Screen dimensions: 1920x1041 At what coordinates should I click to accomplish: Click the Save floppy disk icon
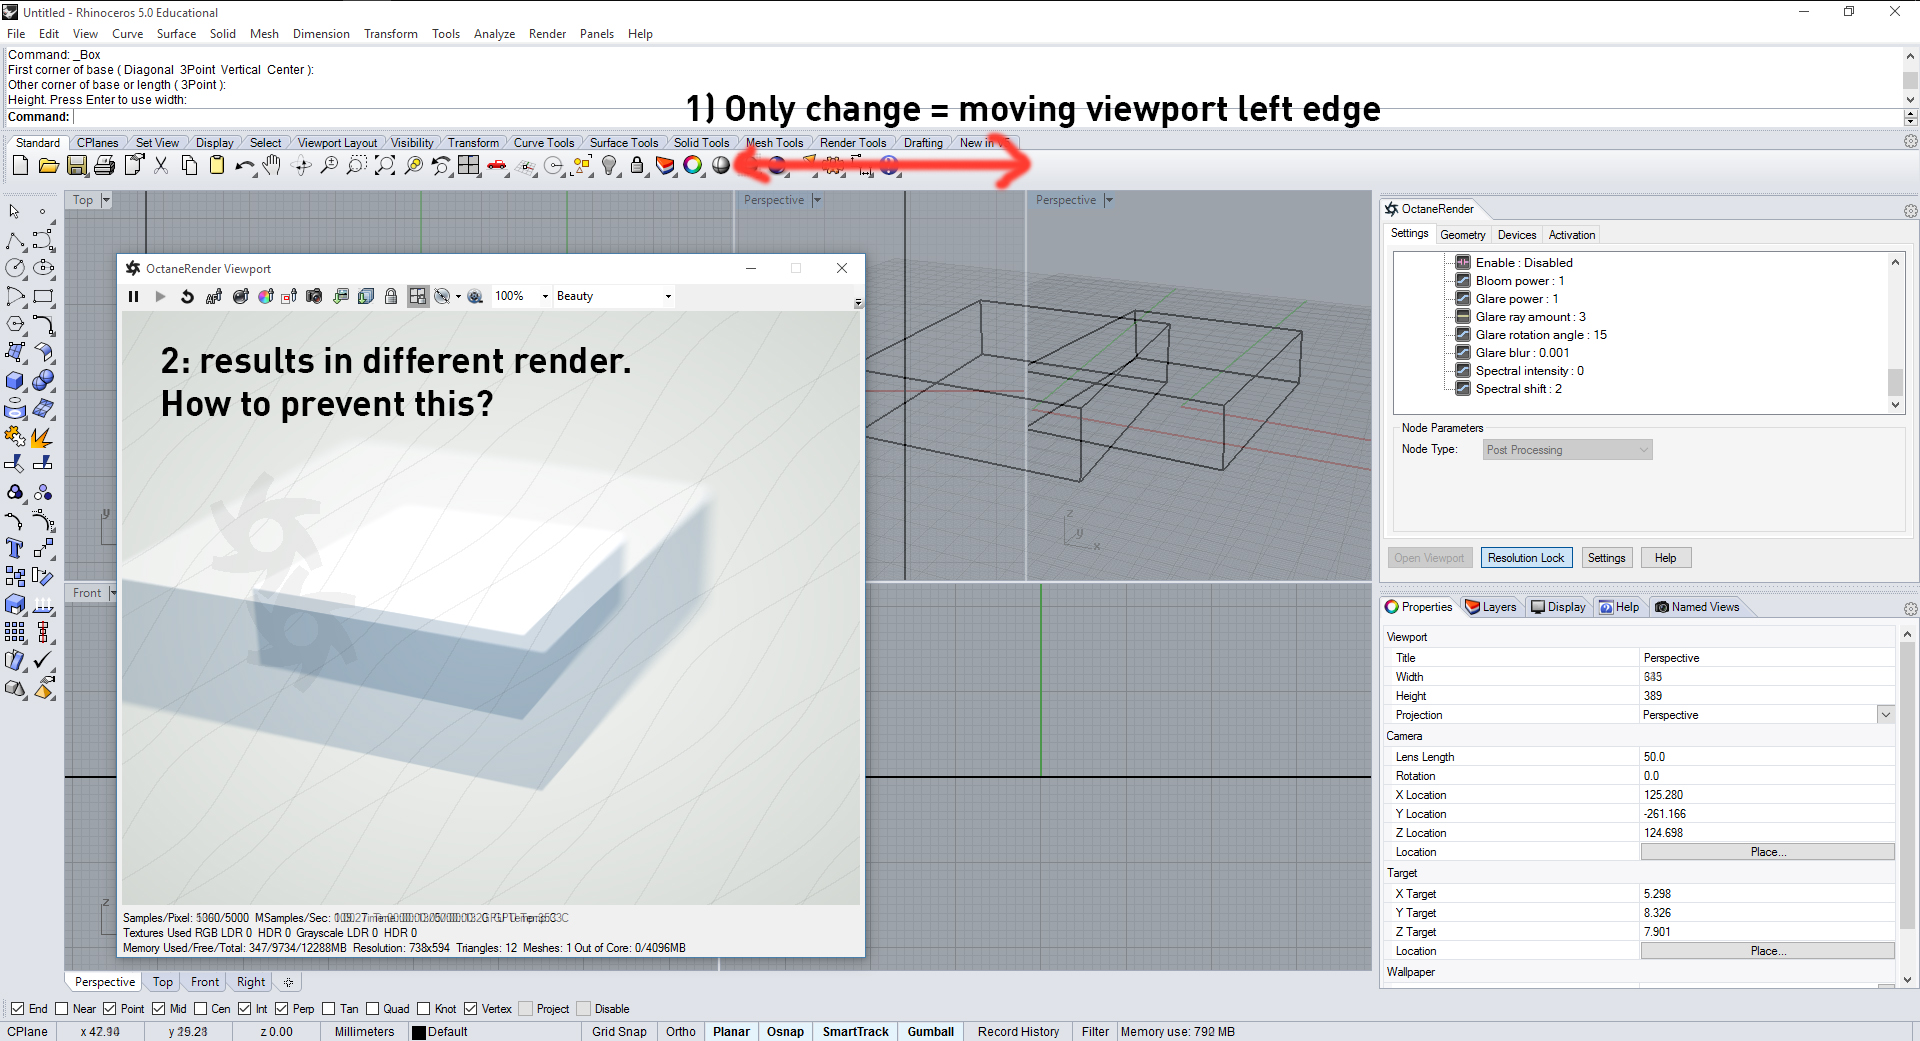tap(76, 166)
